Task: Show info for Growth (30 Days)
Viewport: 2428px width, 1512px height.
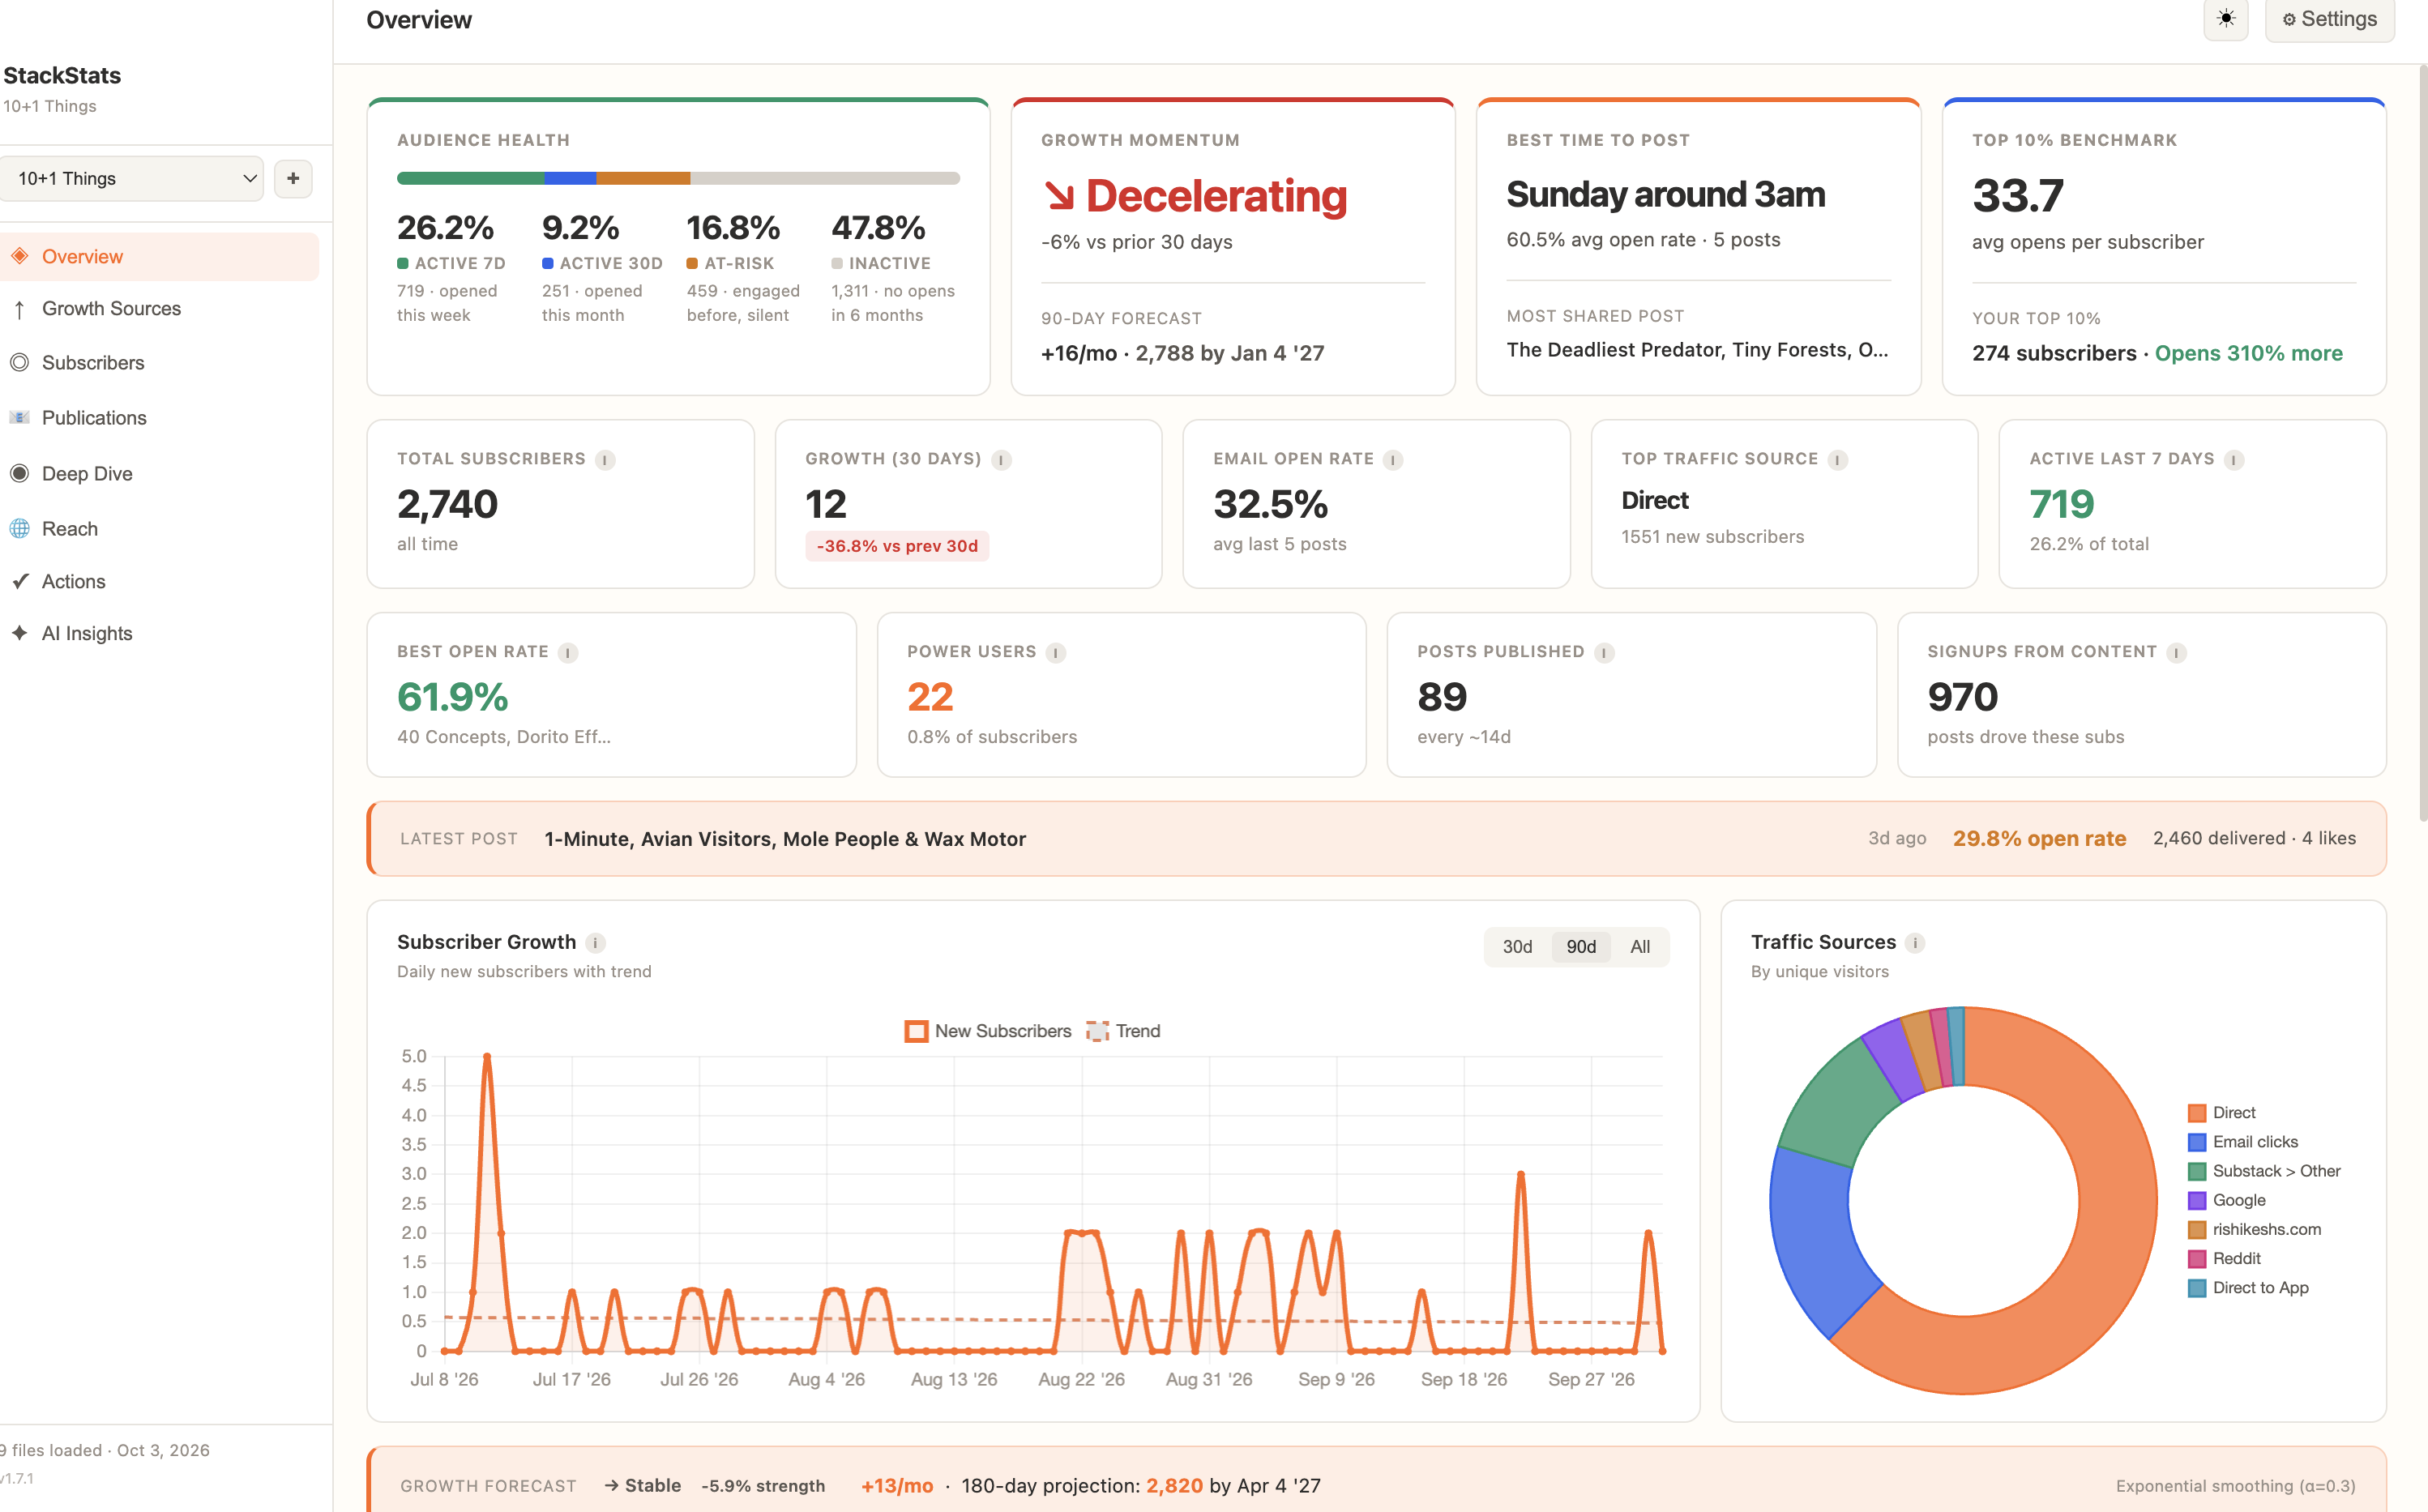Action: click(x=1001, y=460)
